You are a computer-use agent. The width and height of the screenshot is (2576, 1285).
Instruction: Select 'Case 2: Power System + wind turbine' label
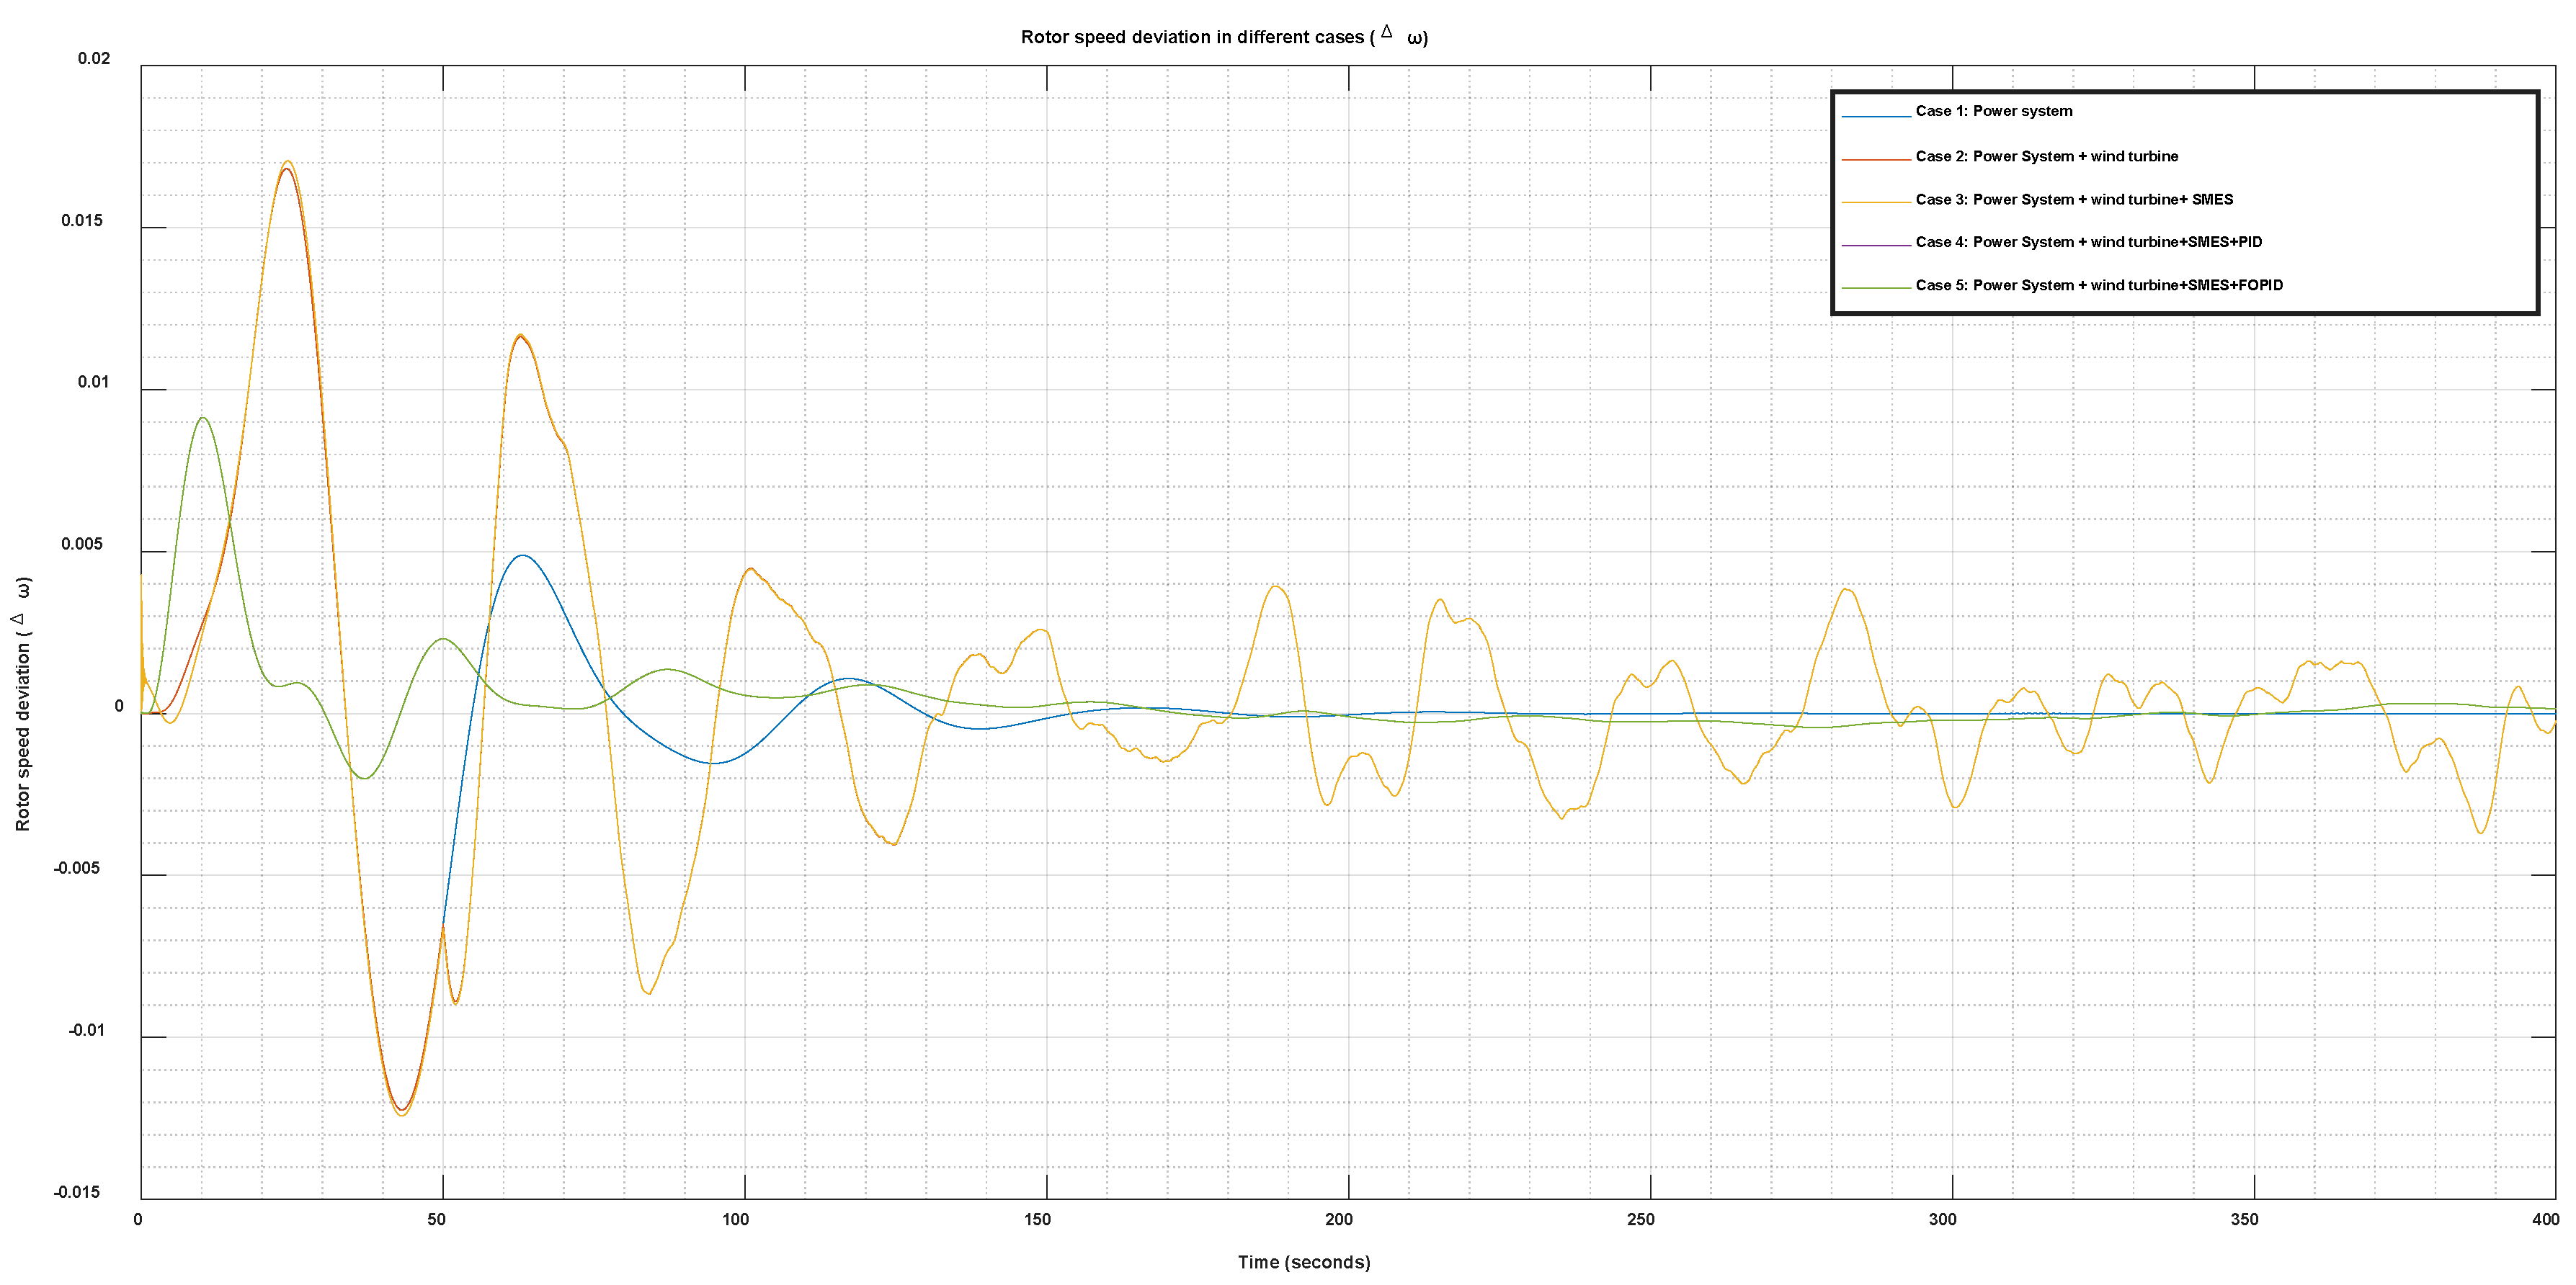2046,156
